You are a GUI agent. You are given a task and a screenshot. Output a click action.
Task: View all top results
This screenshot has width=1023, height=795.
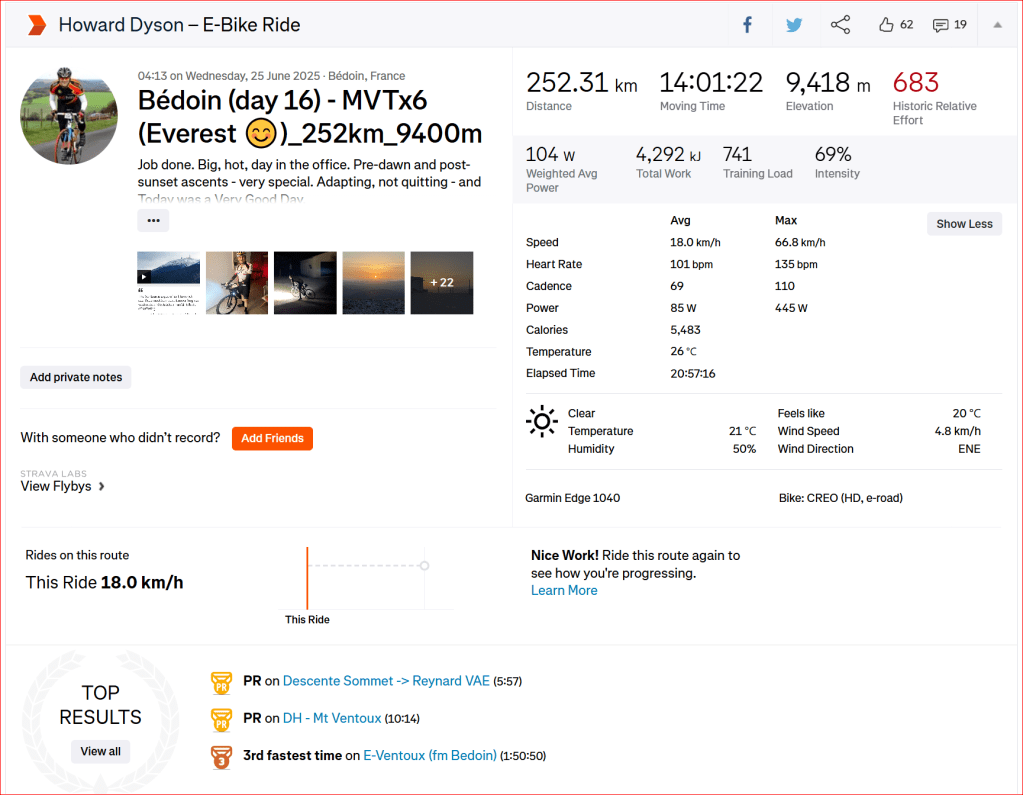(100, 751)
